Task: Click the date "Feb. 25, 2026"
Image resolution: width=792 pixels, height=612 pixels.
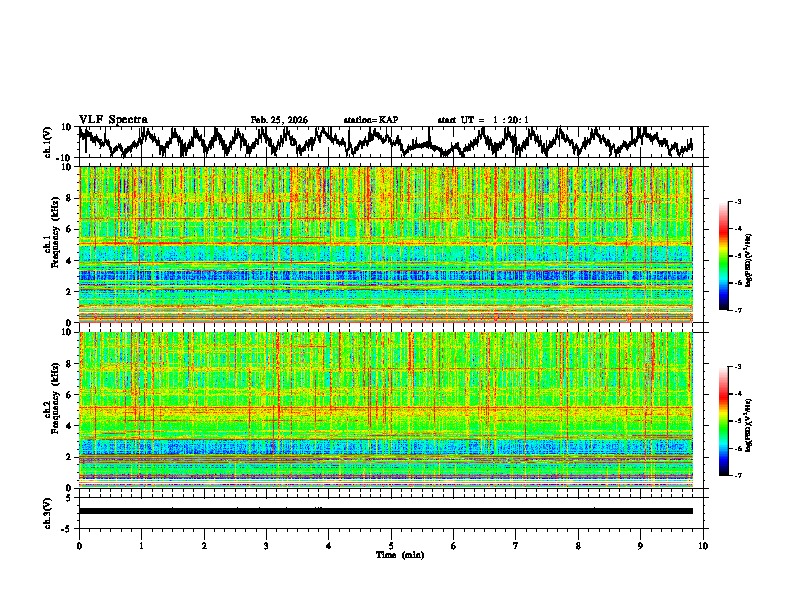Action: pyautogui.click(x=279, y=120)
